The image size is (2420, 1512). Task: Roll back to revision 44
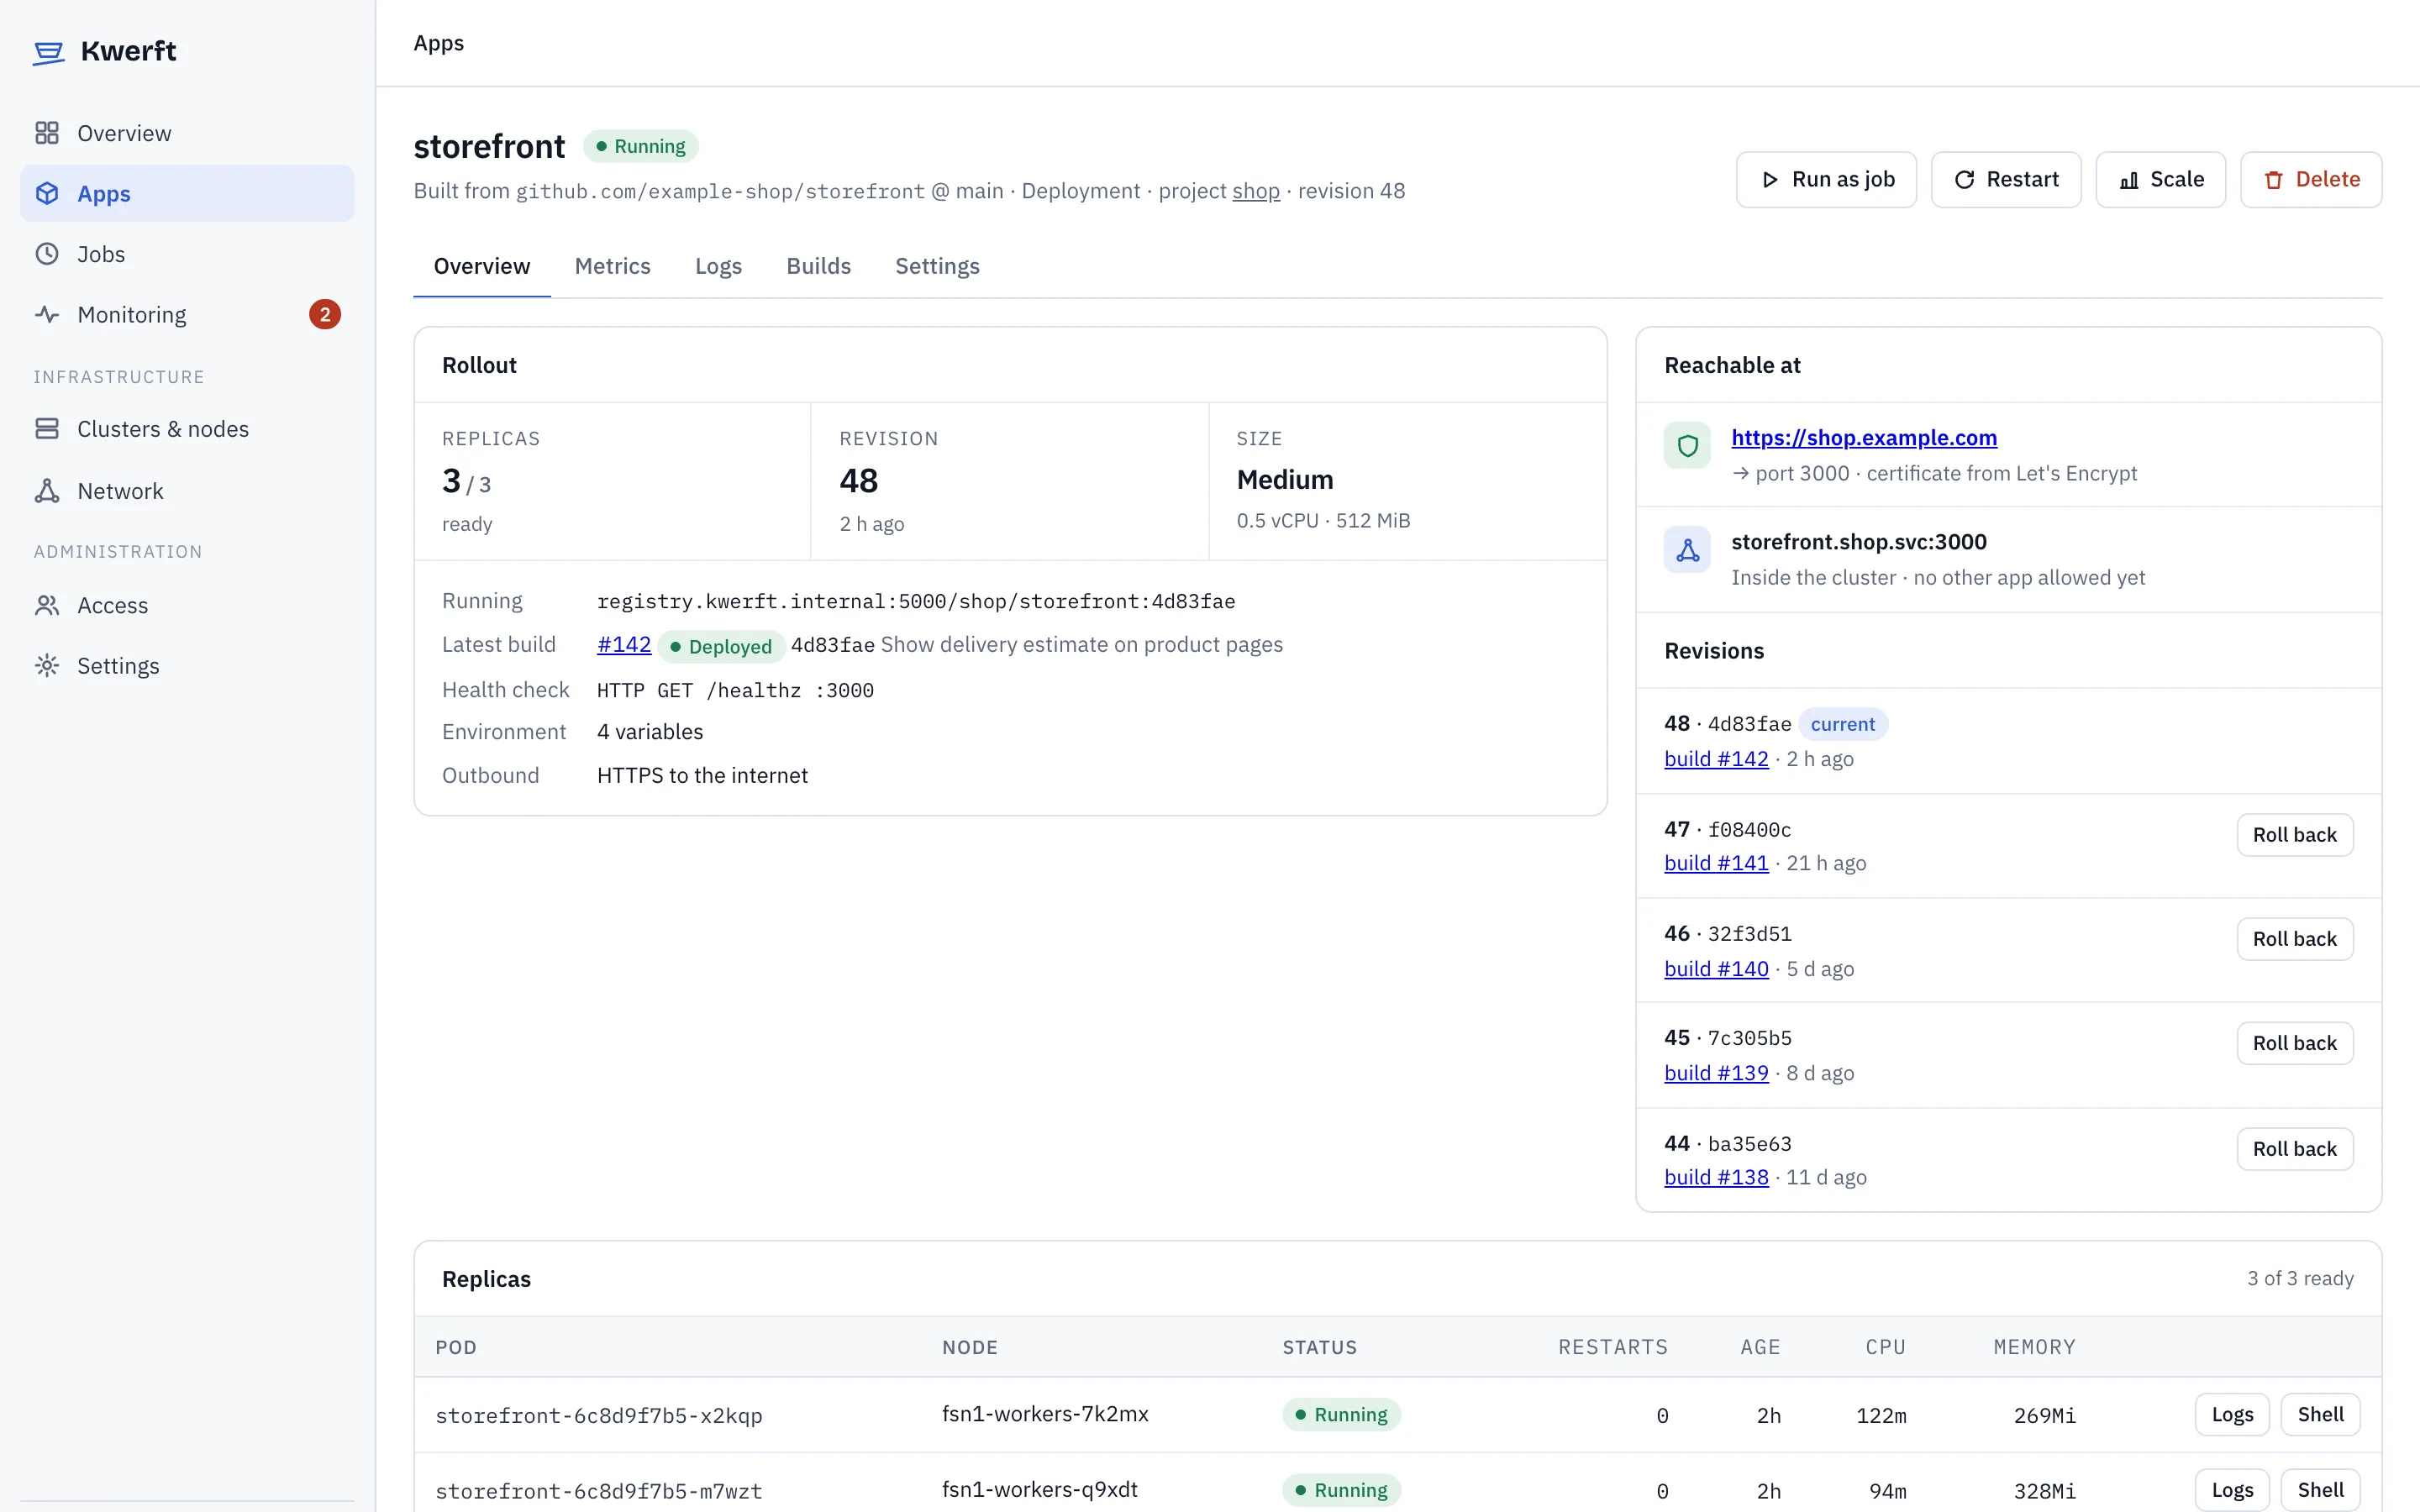[x=2295, y=1149]
